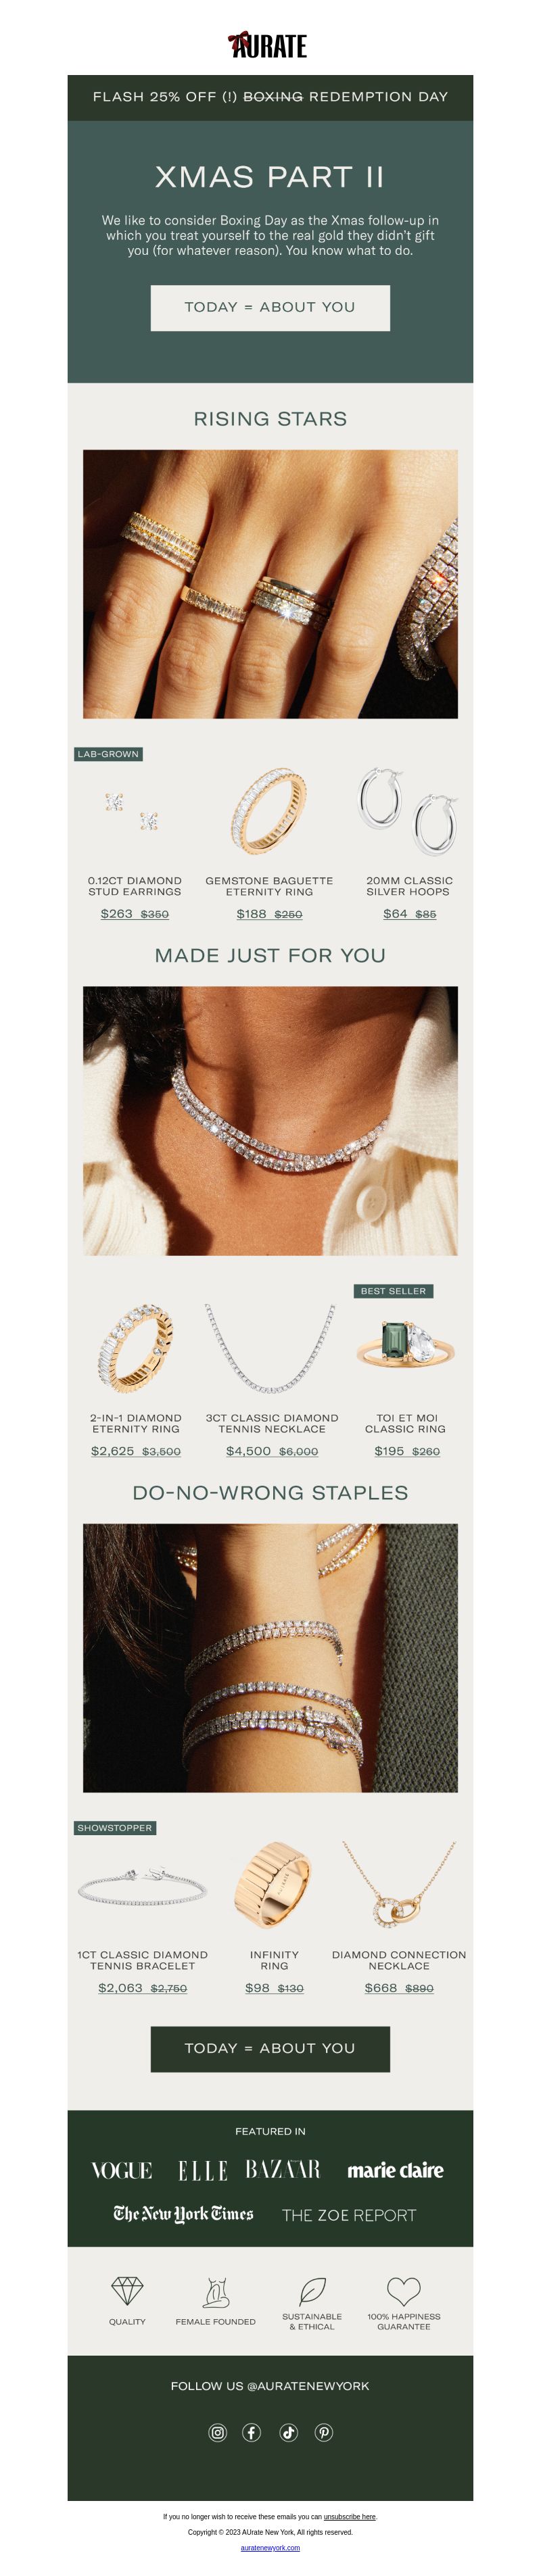
Task: Click the unsubscribe here link
Action: click(349, 2516)
